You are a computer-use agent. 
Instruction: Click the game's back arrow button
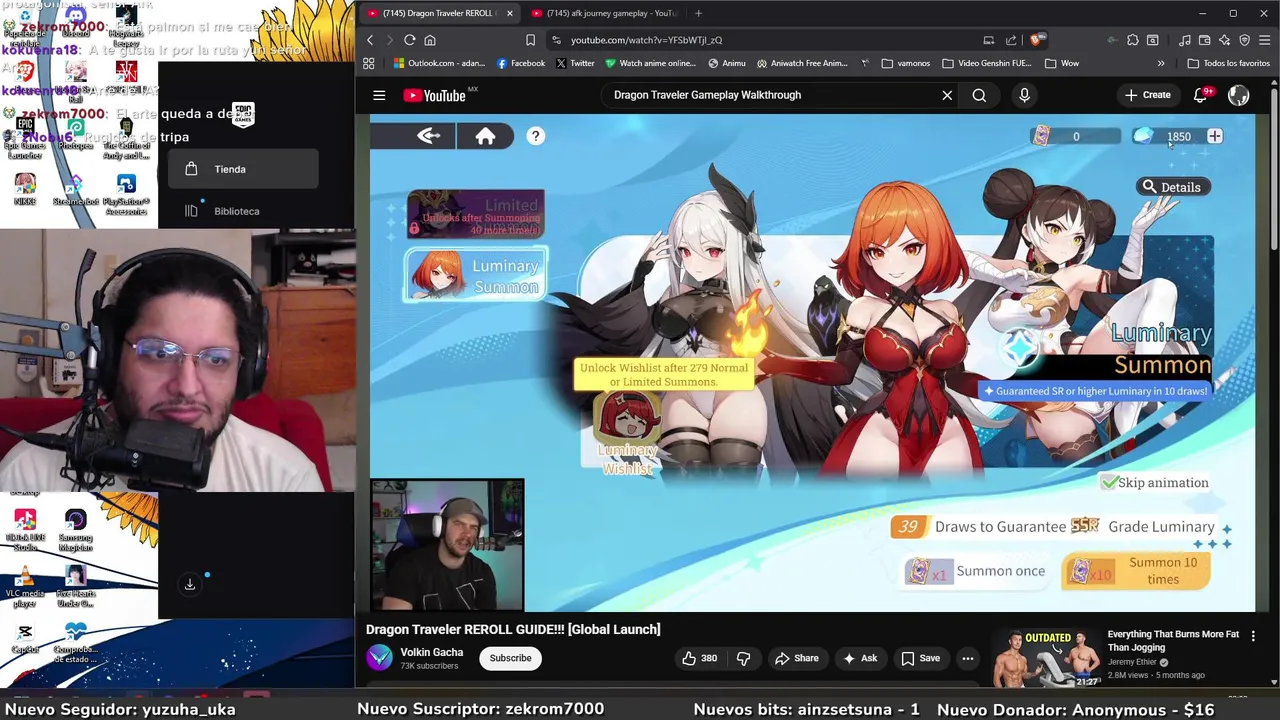coord(429,136)
